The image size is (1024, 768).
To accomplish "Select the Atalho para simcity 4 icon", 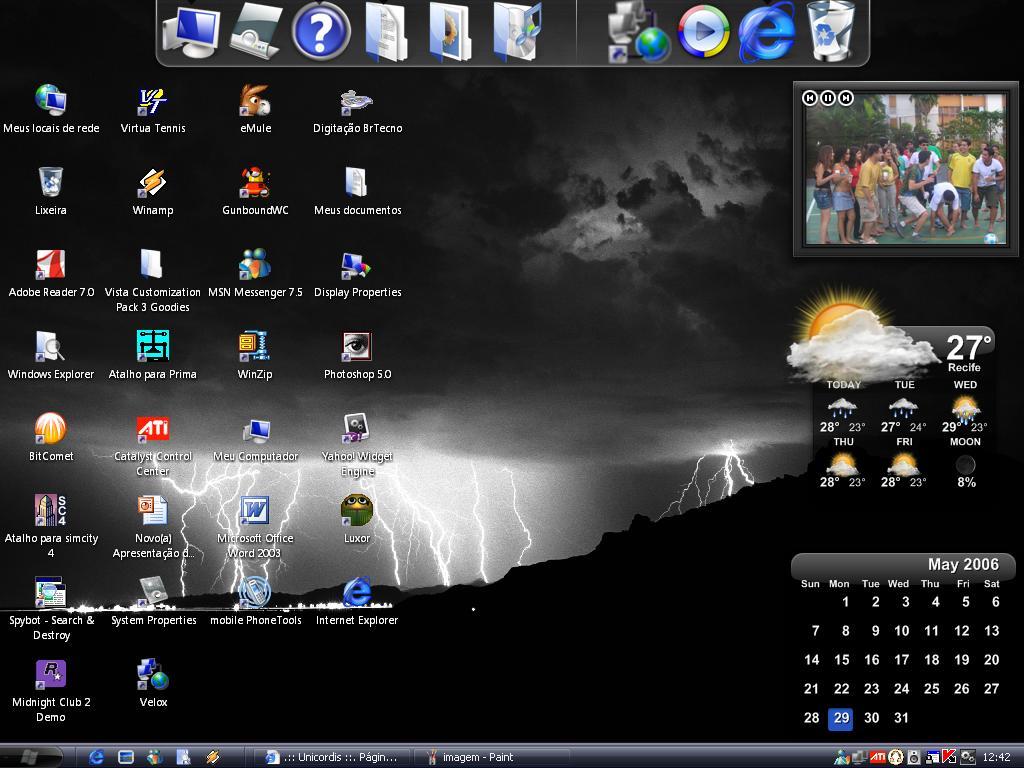I will pyautogui.click(x=51, y=527).
